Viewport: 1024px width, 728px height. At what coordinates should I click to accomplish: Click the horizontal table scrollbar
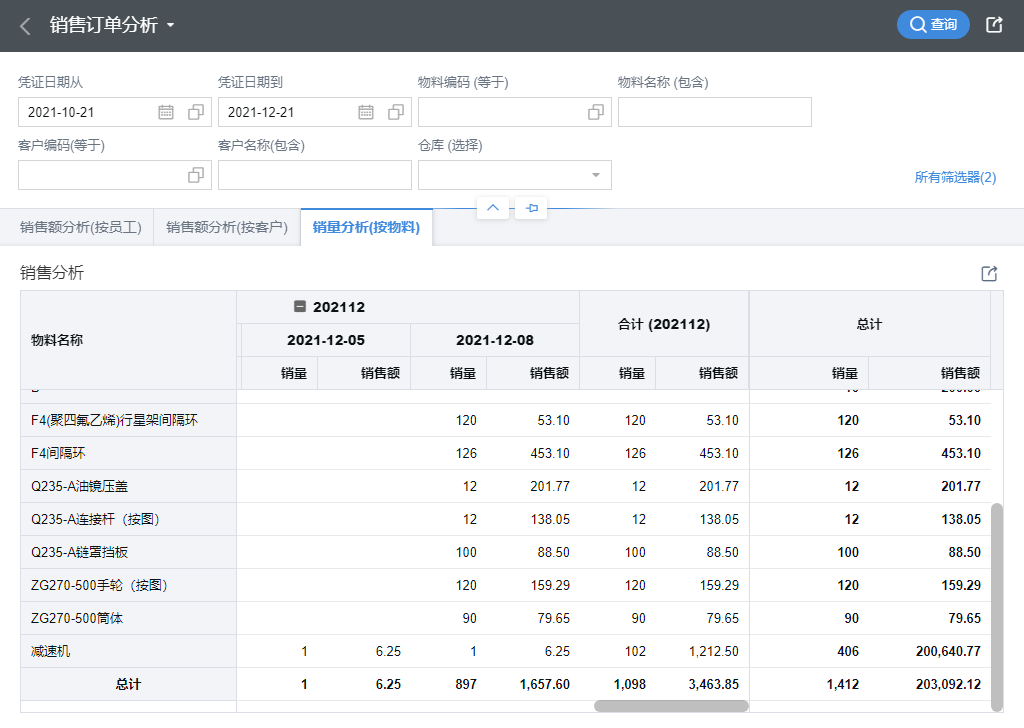click(x=671, y=706)
